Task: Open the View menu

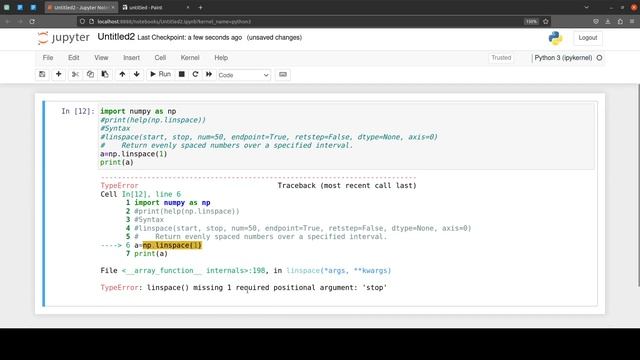Action: coord(101,58)
